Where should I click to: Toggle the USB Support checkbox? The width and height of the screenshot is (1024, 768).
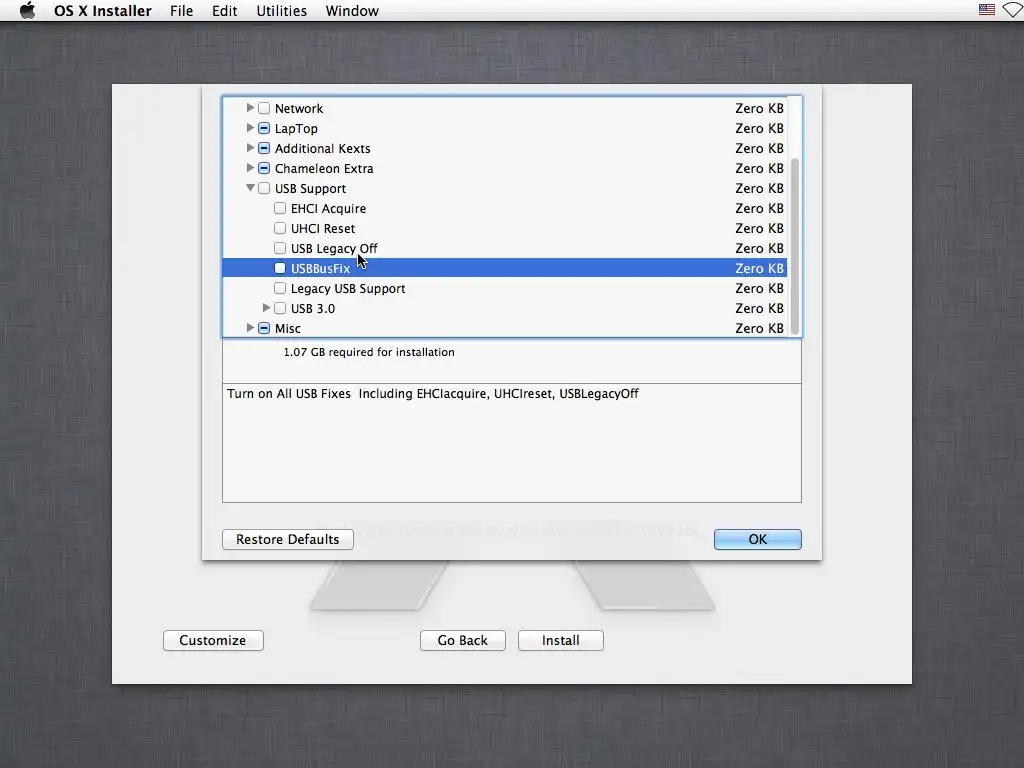pyautogui.click(x=264, y=188)
